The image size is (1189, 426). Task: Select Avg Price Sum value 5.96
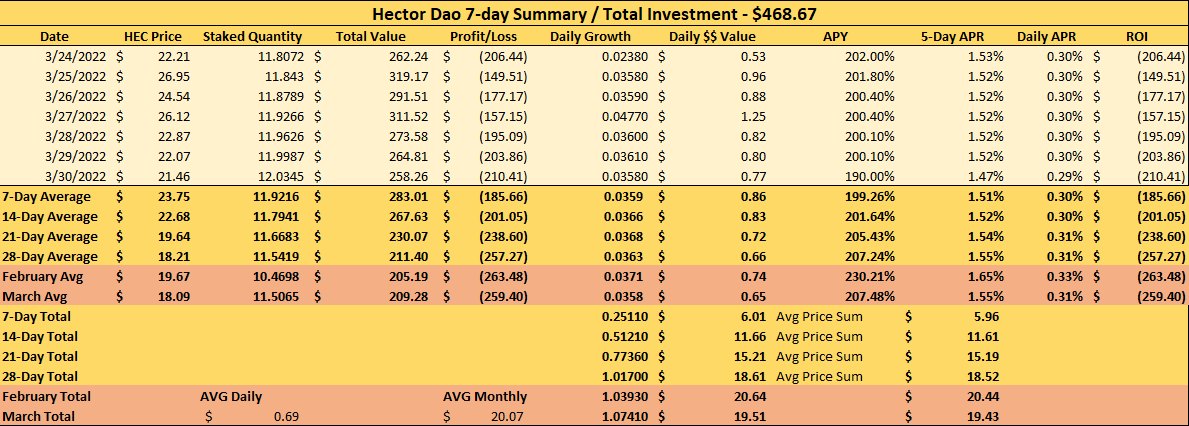(985, 316)
